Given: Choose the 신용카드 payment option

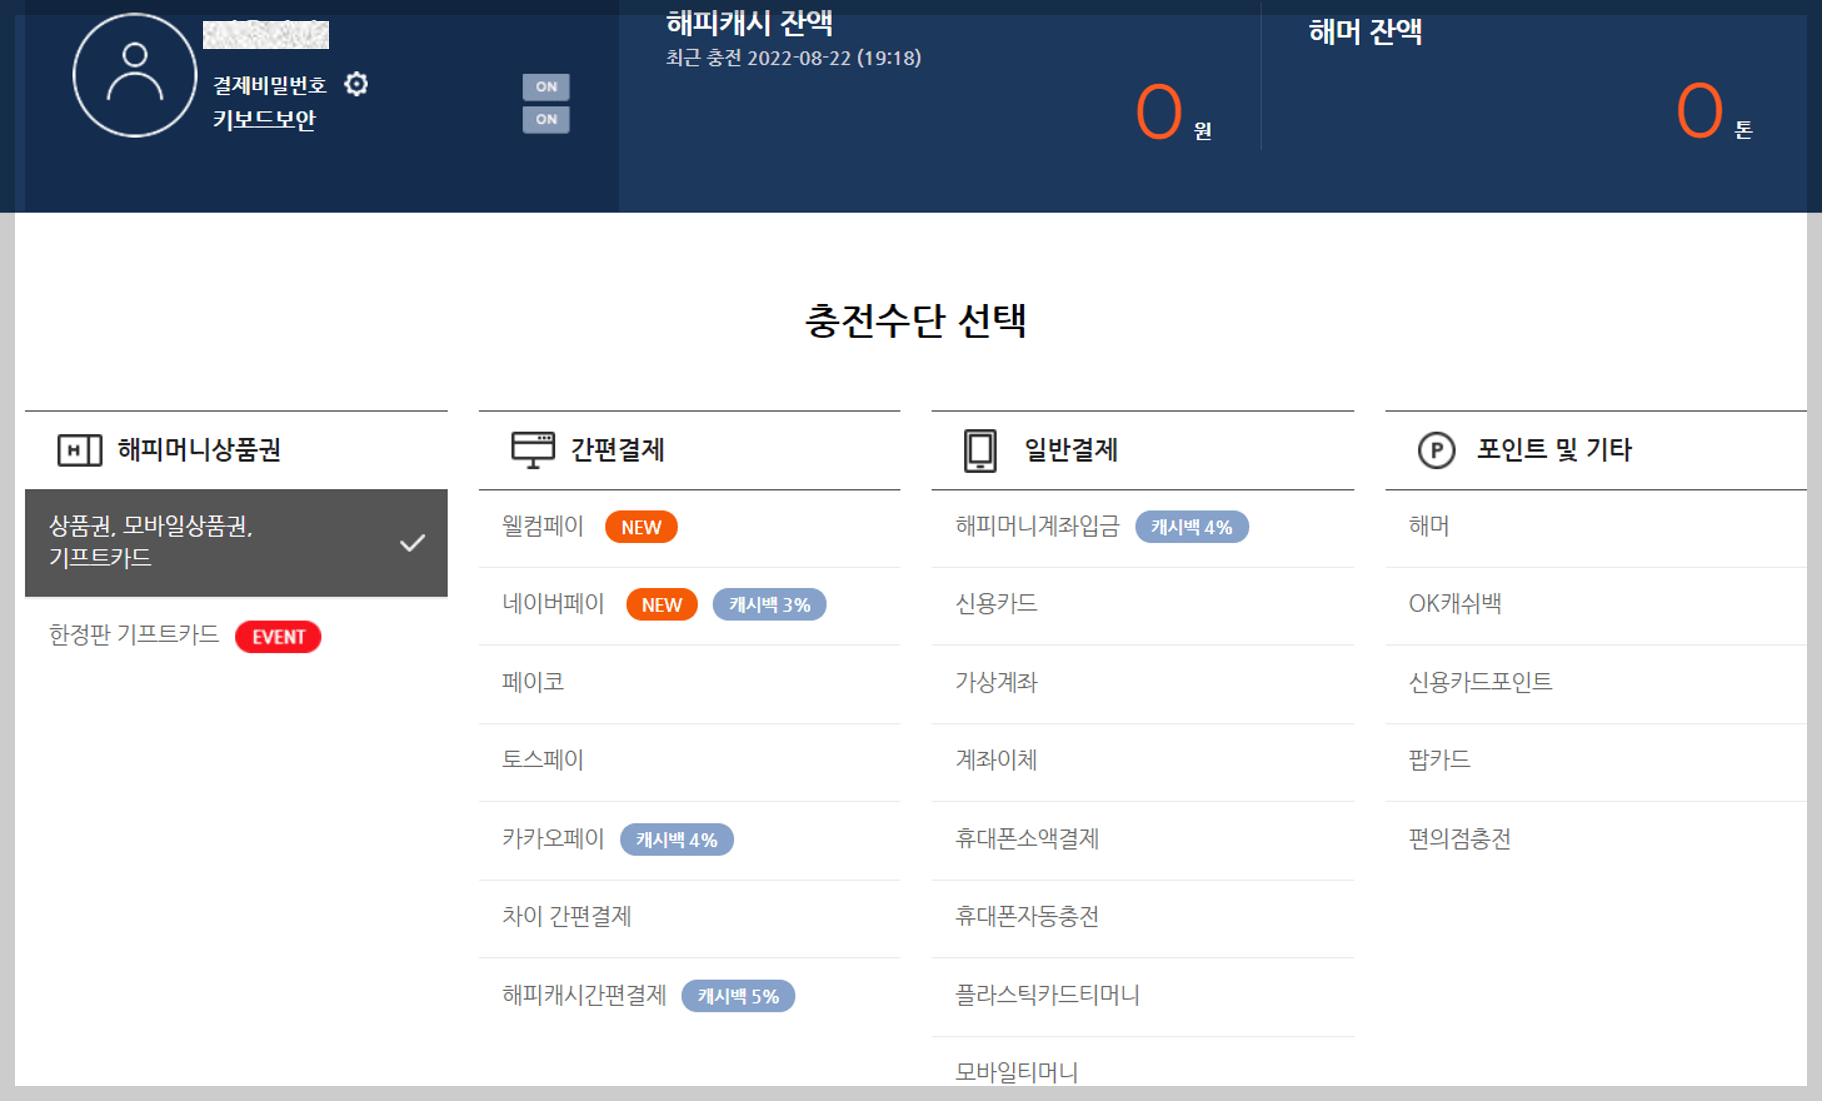Looking at the screenshot, I should pyautogui.click(x=994, y=604).
